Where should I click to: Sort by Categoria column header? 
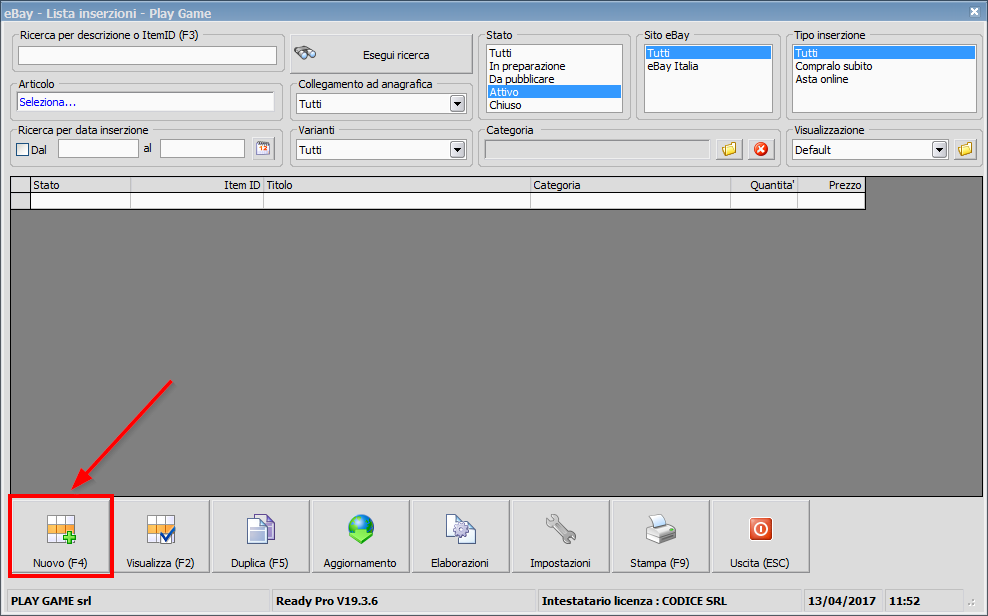(631, 185)
